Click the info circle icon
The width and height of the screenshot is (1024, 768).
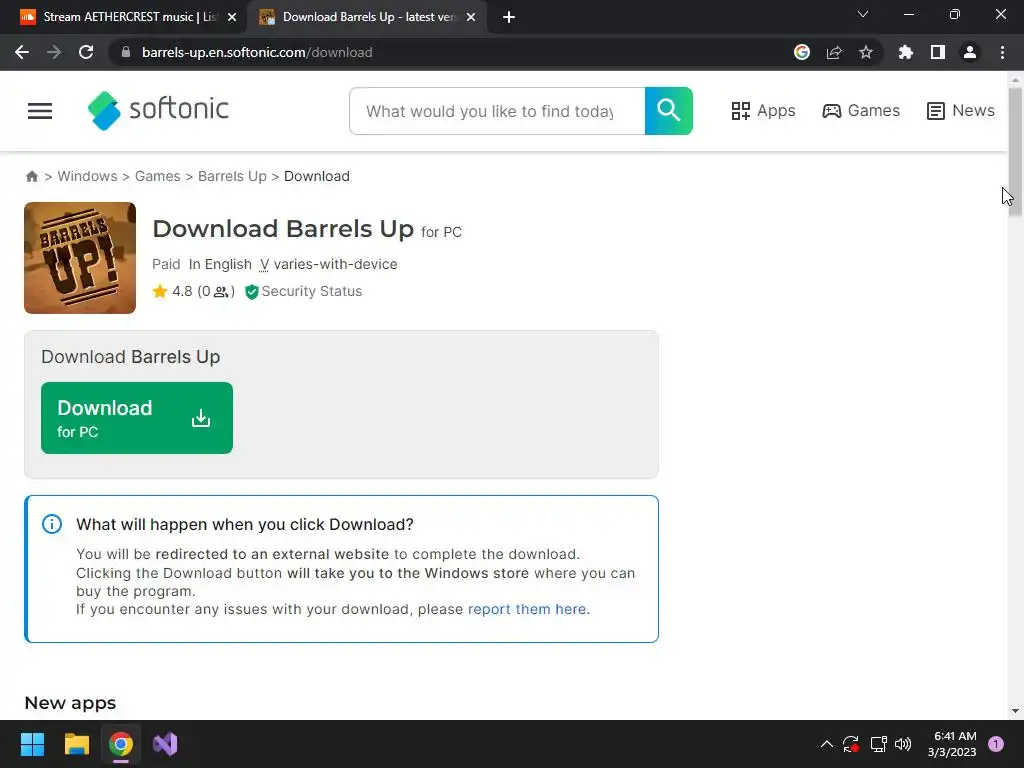click(52, 524)
